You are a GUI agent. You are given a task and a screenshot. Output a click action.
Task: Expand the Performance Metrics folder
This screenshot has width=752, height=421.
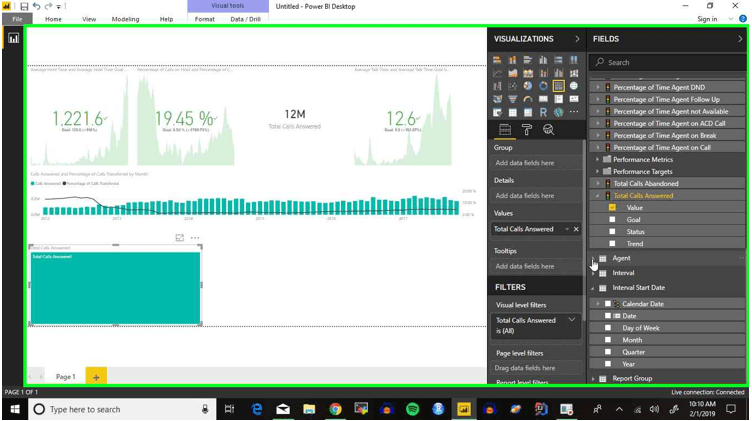(598, 159)
